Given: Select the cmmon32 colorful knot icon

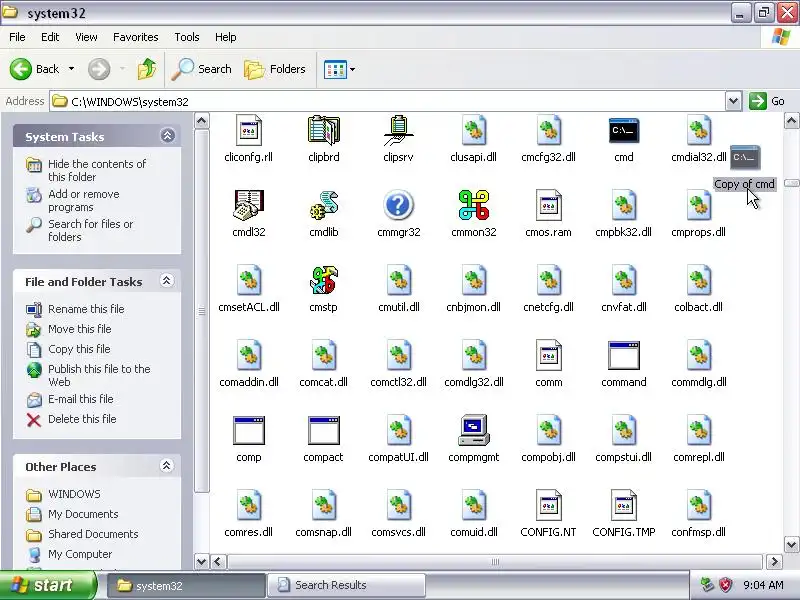Looking at the screenshot, I should click(473, 205).
